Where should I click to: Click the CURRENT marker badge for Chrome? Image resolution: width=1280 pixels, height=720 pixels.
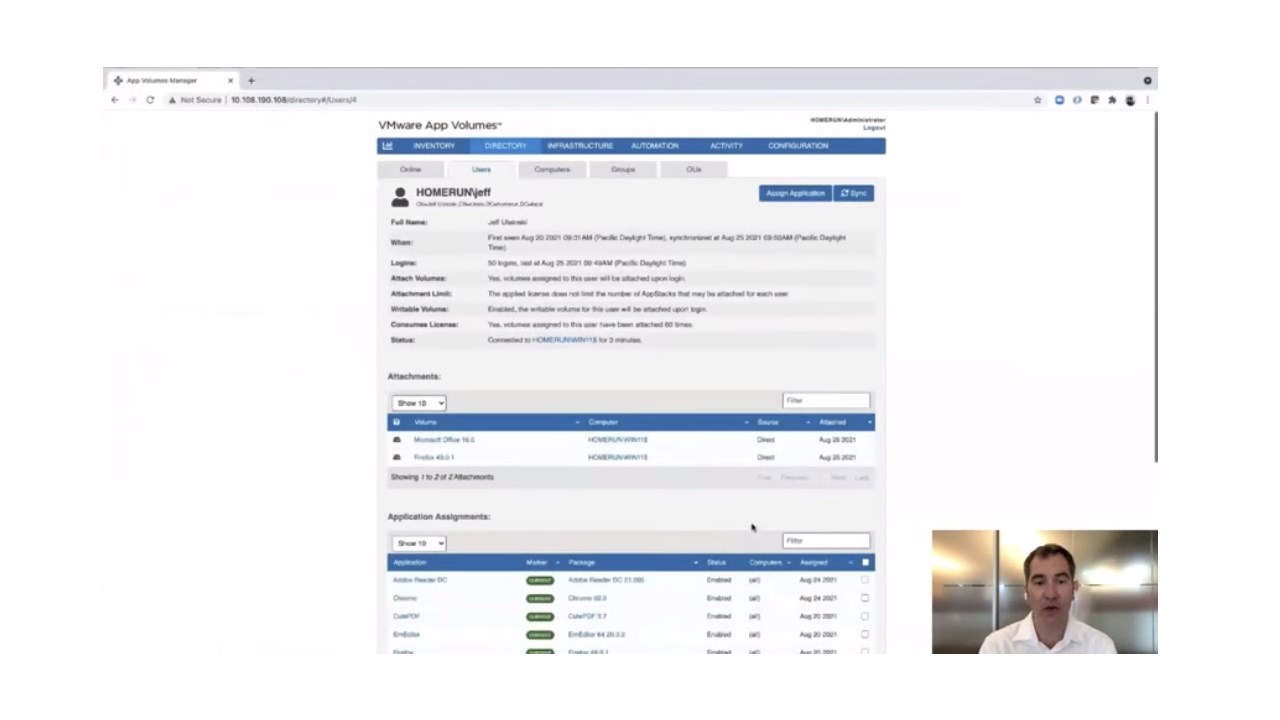coord(540,598)
